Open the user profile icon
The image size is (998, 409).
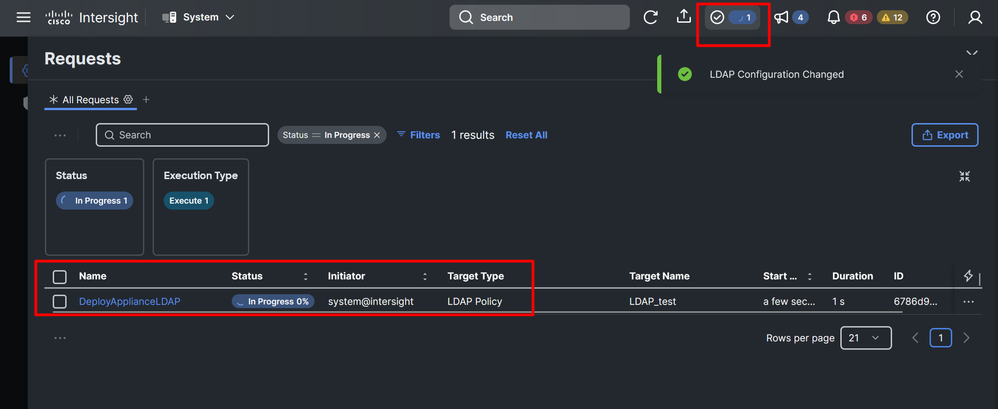(976, 17)
